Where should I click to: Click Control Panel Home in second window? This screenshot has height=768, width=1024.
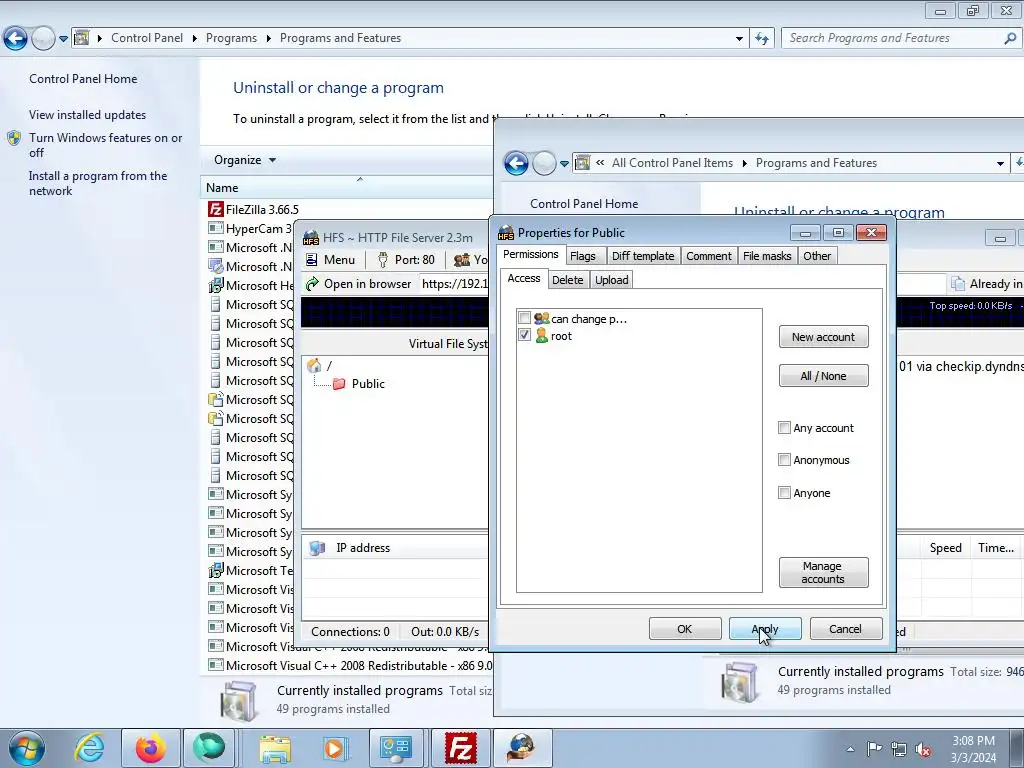pyautogui.click(x=584, y=204)
